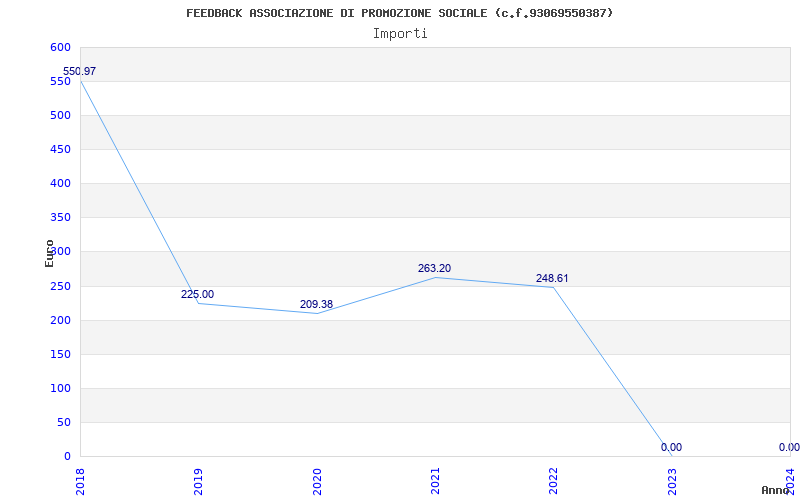Viewport: 800px width, 500px height.
Task: Click the 2019 x-axis label
Action: (198, 481)
